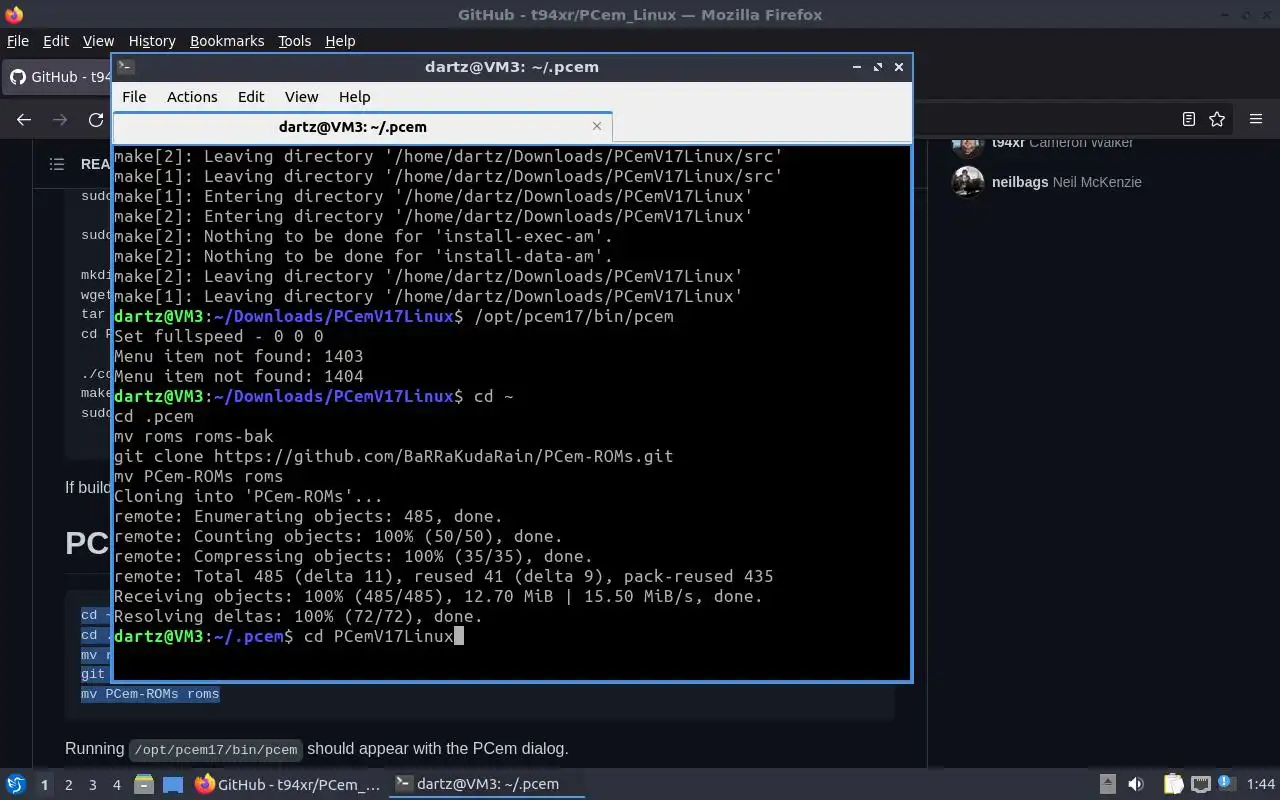Screen dimensions: 1280x800
Task: Click 'mv PCem-ROMs roms' in the GitHub code block
Action: pos(150,693)
